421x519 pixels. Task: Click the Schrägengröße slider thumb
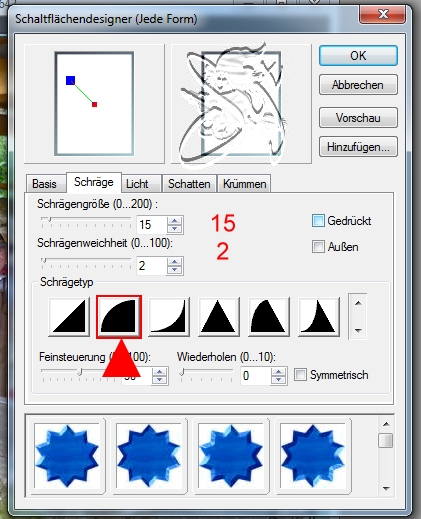49,219
